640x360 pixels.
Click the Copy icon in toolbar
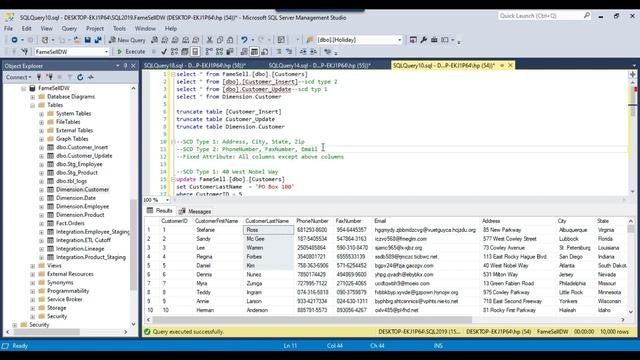[220, 40]
